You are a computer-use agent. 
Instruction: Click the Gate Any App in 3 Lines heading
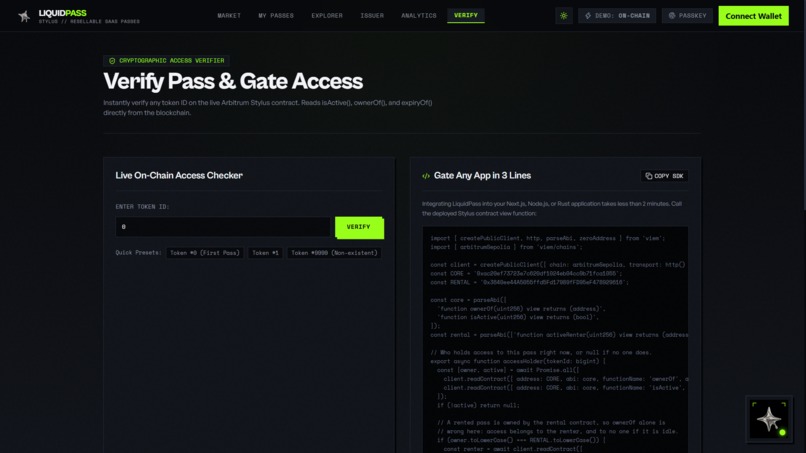482,176
